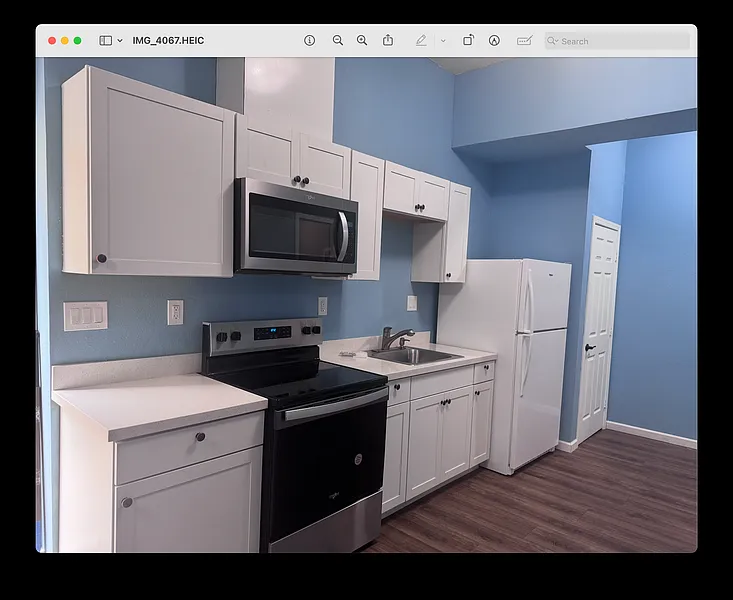Click the IMG_4067.HEIC window title

coord(168,41)
